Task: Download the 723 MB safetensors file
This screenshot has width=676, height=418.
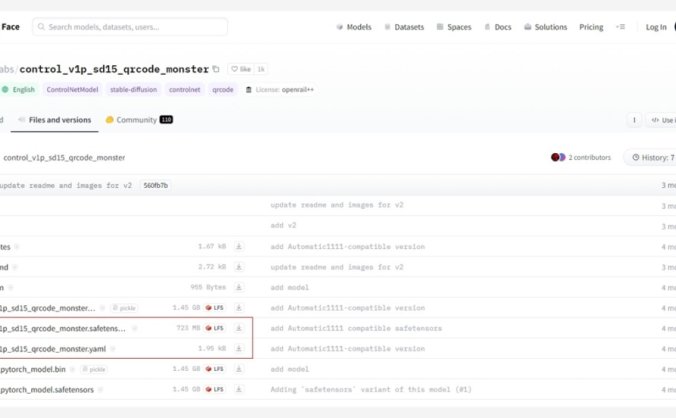Action: click(239, 328)
